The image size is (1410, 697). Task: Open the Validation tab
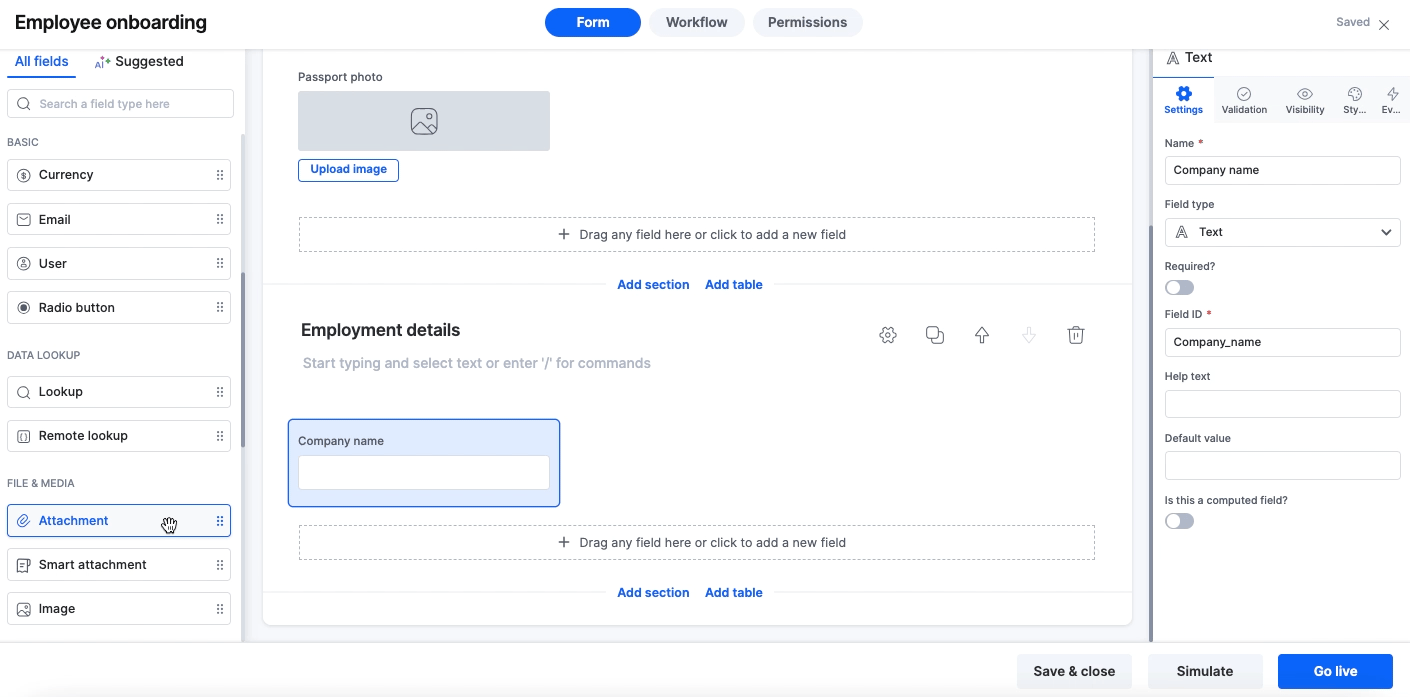tap(1244, 100)
